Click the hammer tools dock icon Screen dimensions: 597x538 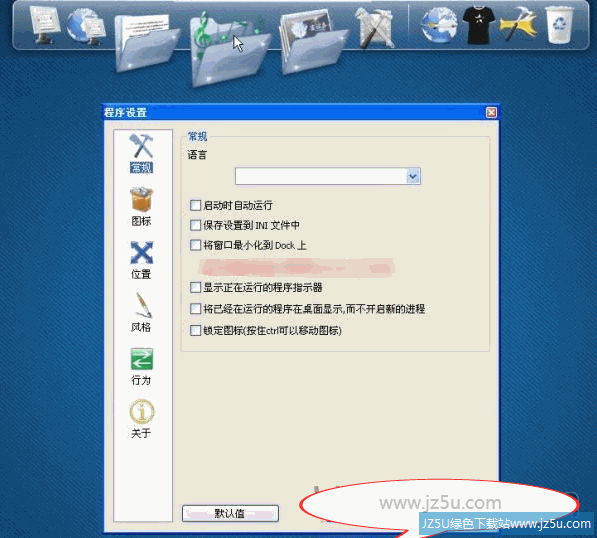coord(374,28)
